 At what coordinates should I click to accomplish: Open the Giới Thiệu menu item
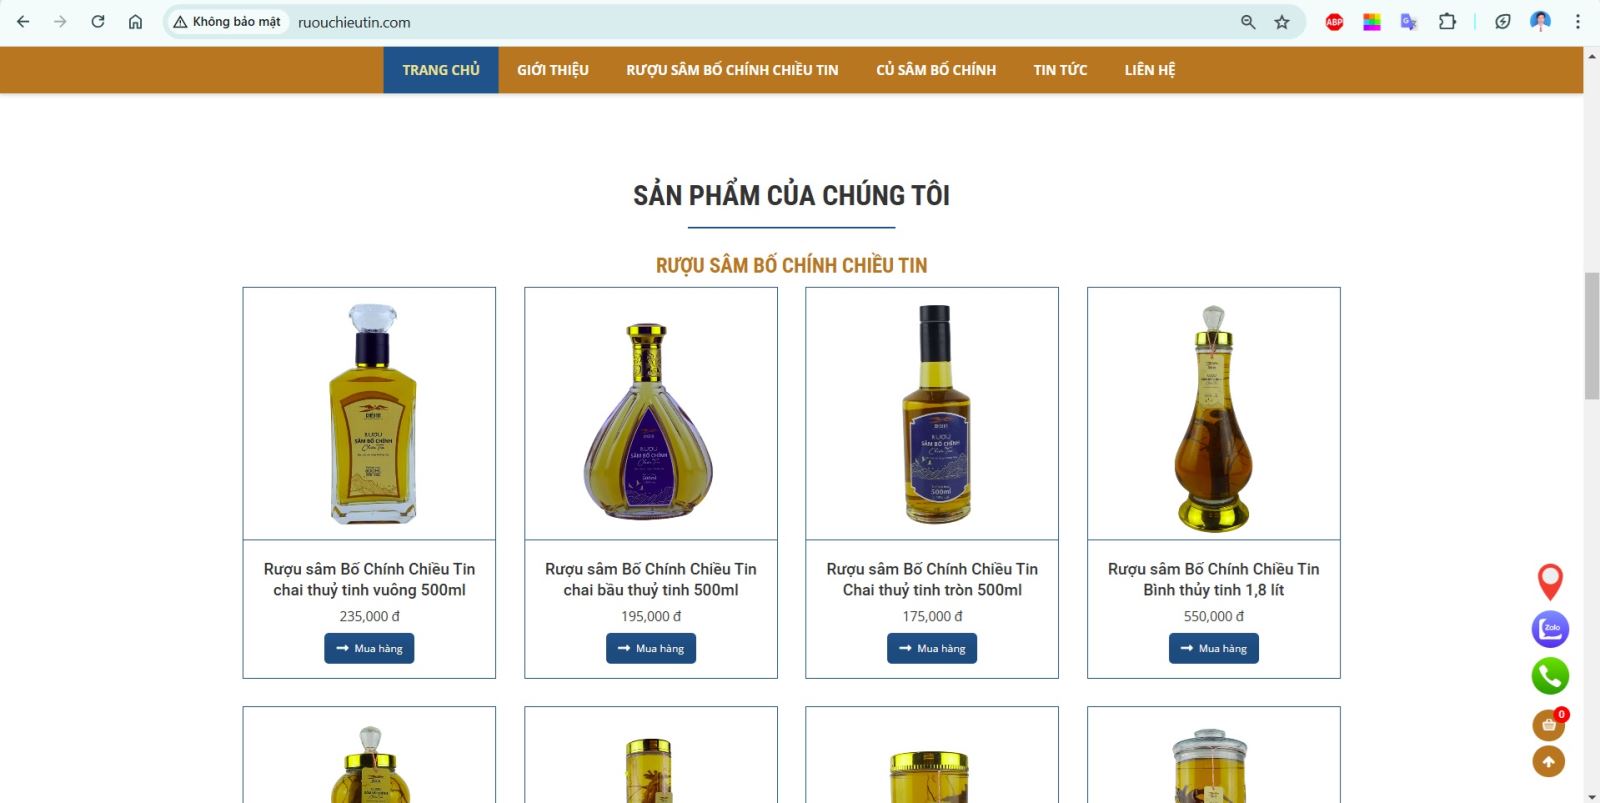tap(553, 70)
